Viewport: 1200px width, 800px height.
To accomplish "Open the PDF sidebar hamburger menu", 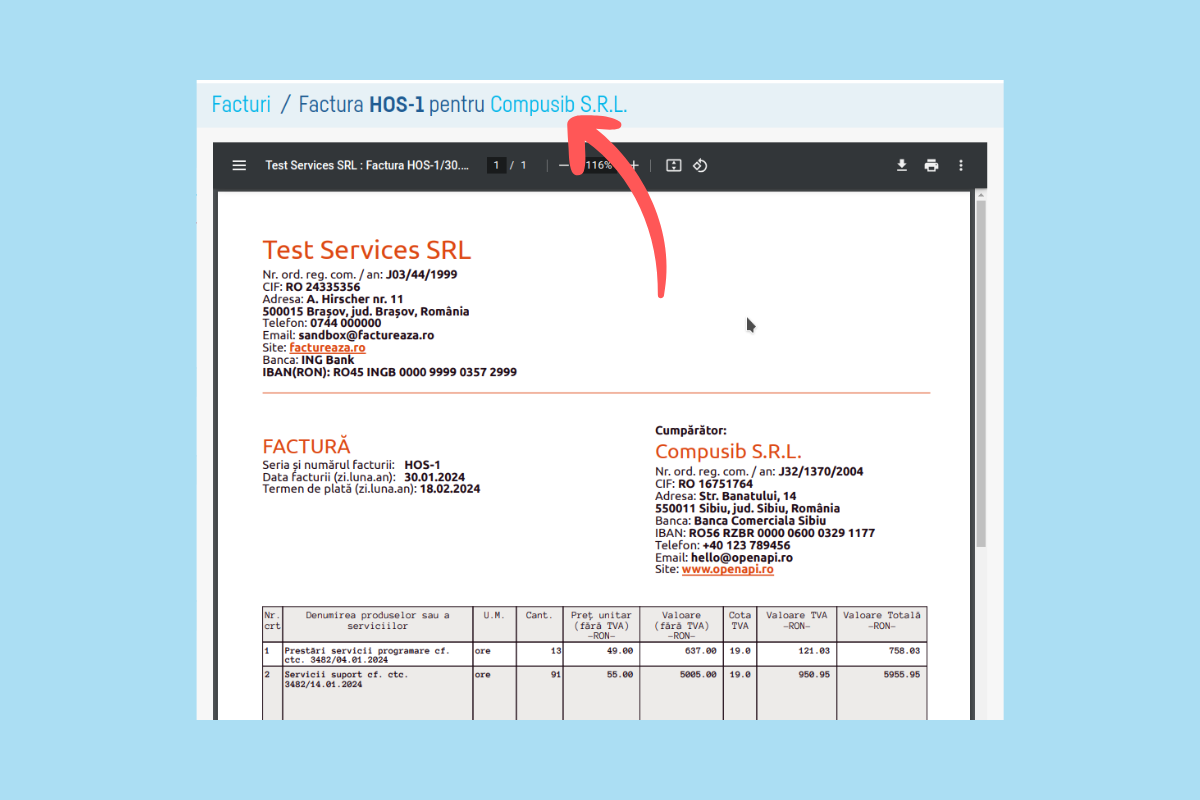I will 239,166.
